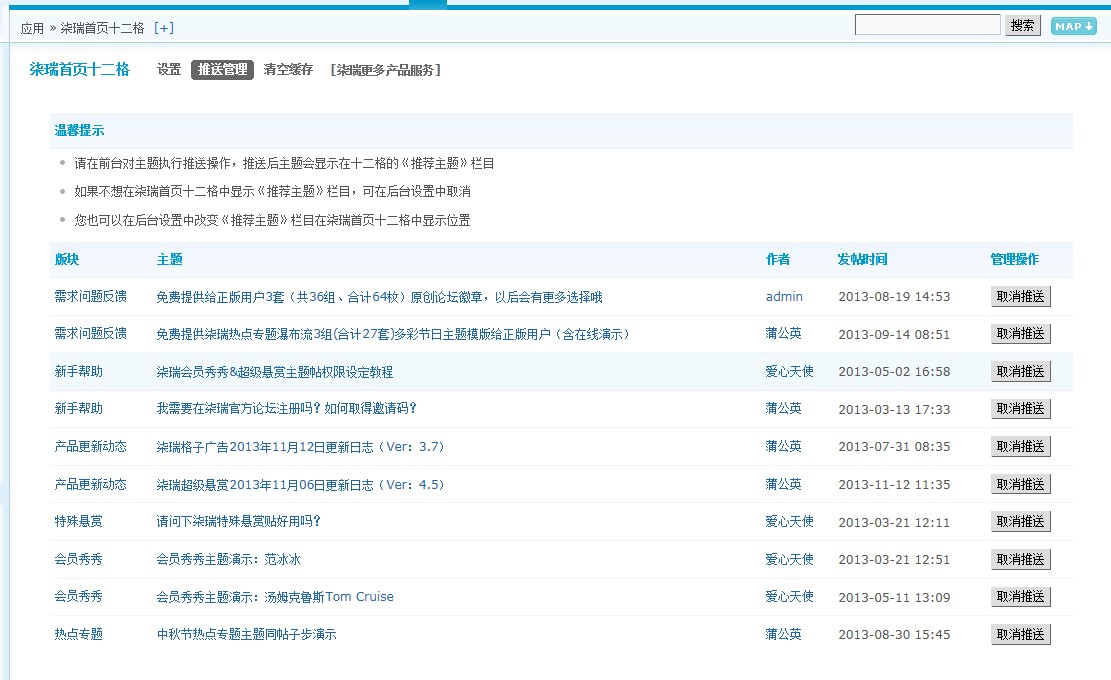The image size is (1111, 680).
Task: Cancel push for 中秋节热点专题 post
Action: 1020,635
